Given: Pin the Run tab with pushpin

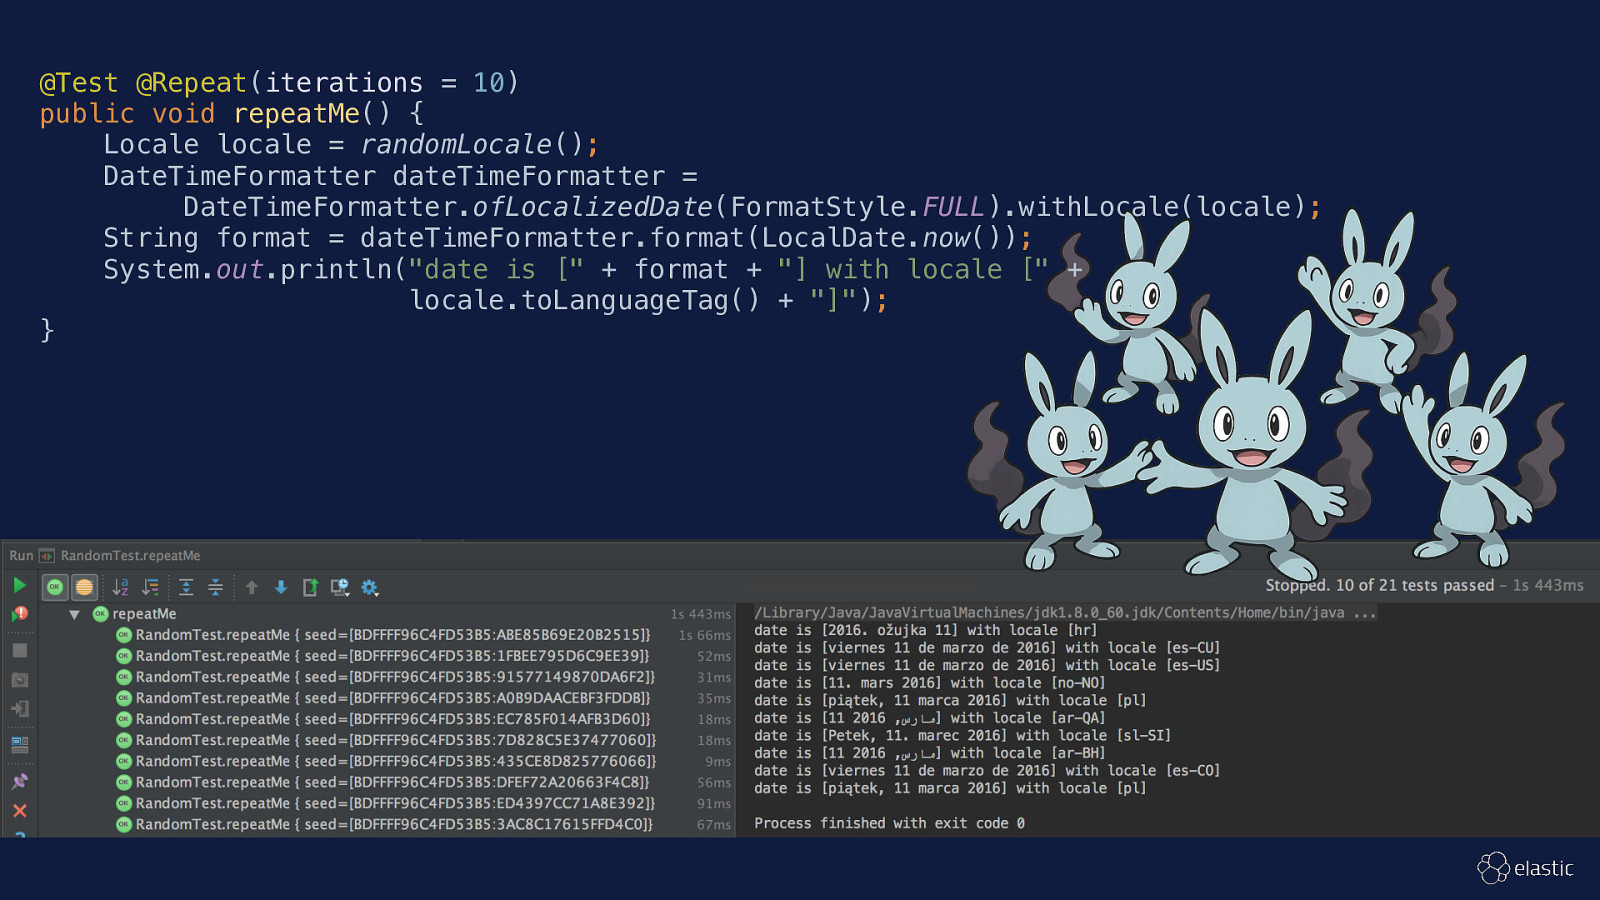Looking at the screenshot, I should coord(19,781).
